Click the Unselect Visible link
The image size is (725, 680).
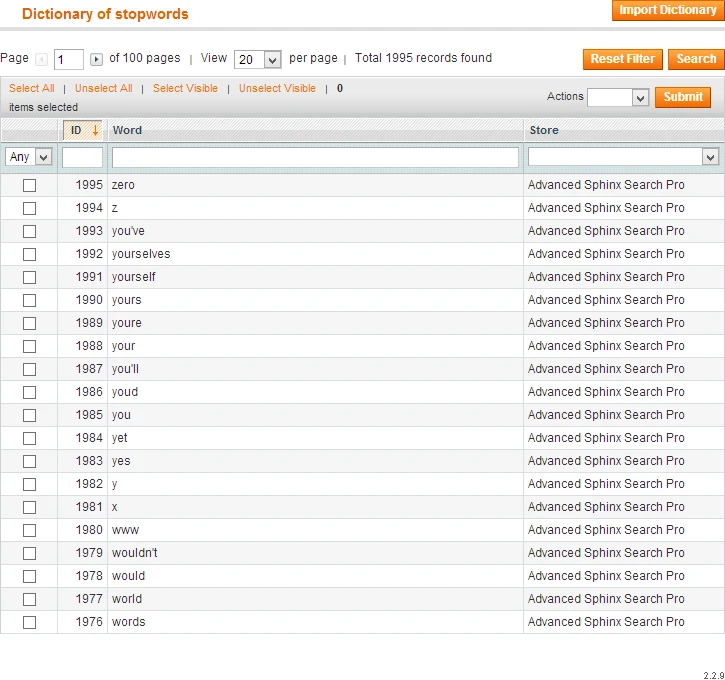pyautogui.click(x=277, y=88)
